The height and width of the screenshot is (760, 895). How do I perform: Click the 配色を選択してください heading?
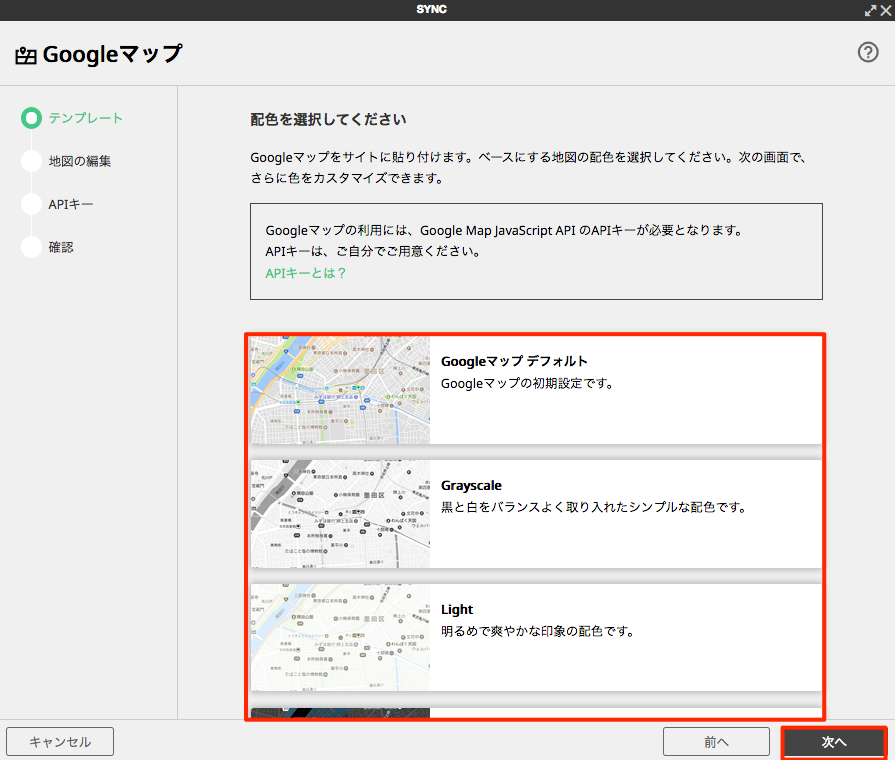coord(328,119)
